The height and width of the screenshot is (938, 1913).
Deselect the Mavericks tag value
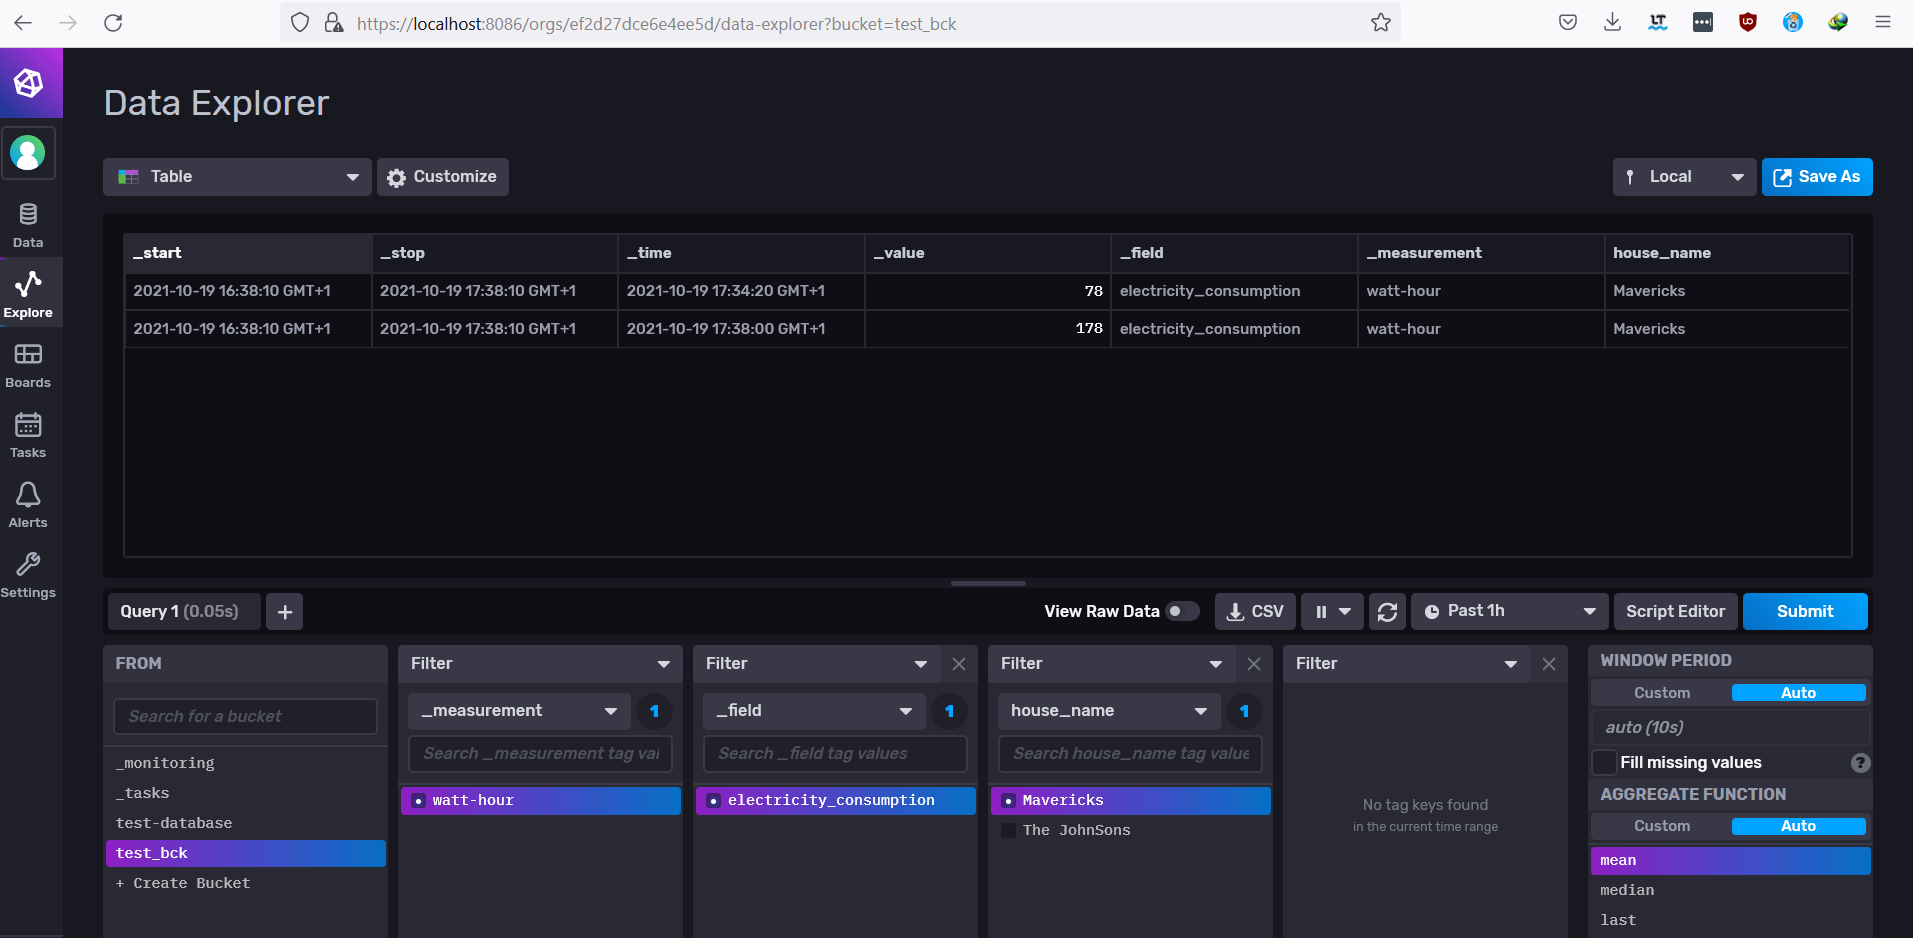coord(1130,800)
